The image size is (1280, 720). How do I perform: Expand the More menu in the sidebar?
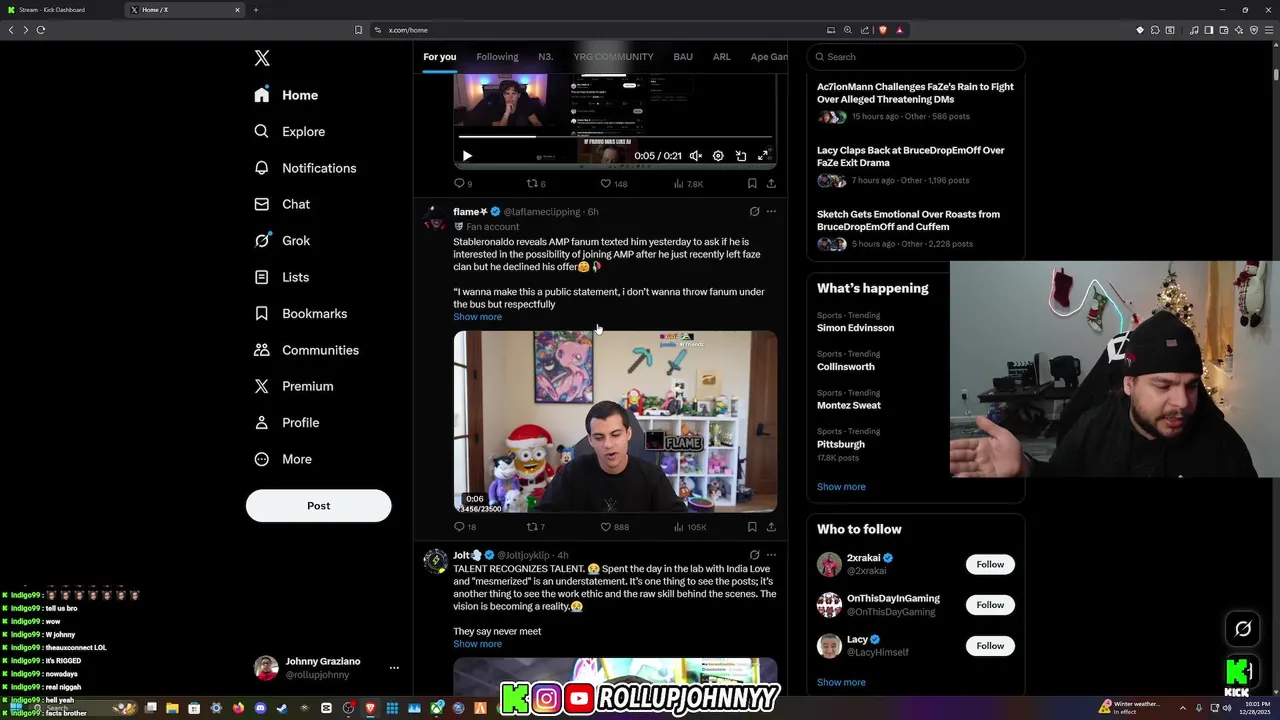(x=283, y=459)
